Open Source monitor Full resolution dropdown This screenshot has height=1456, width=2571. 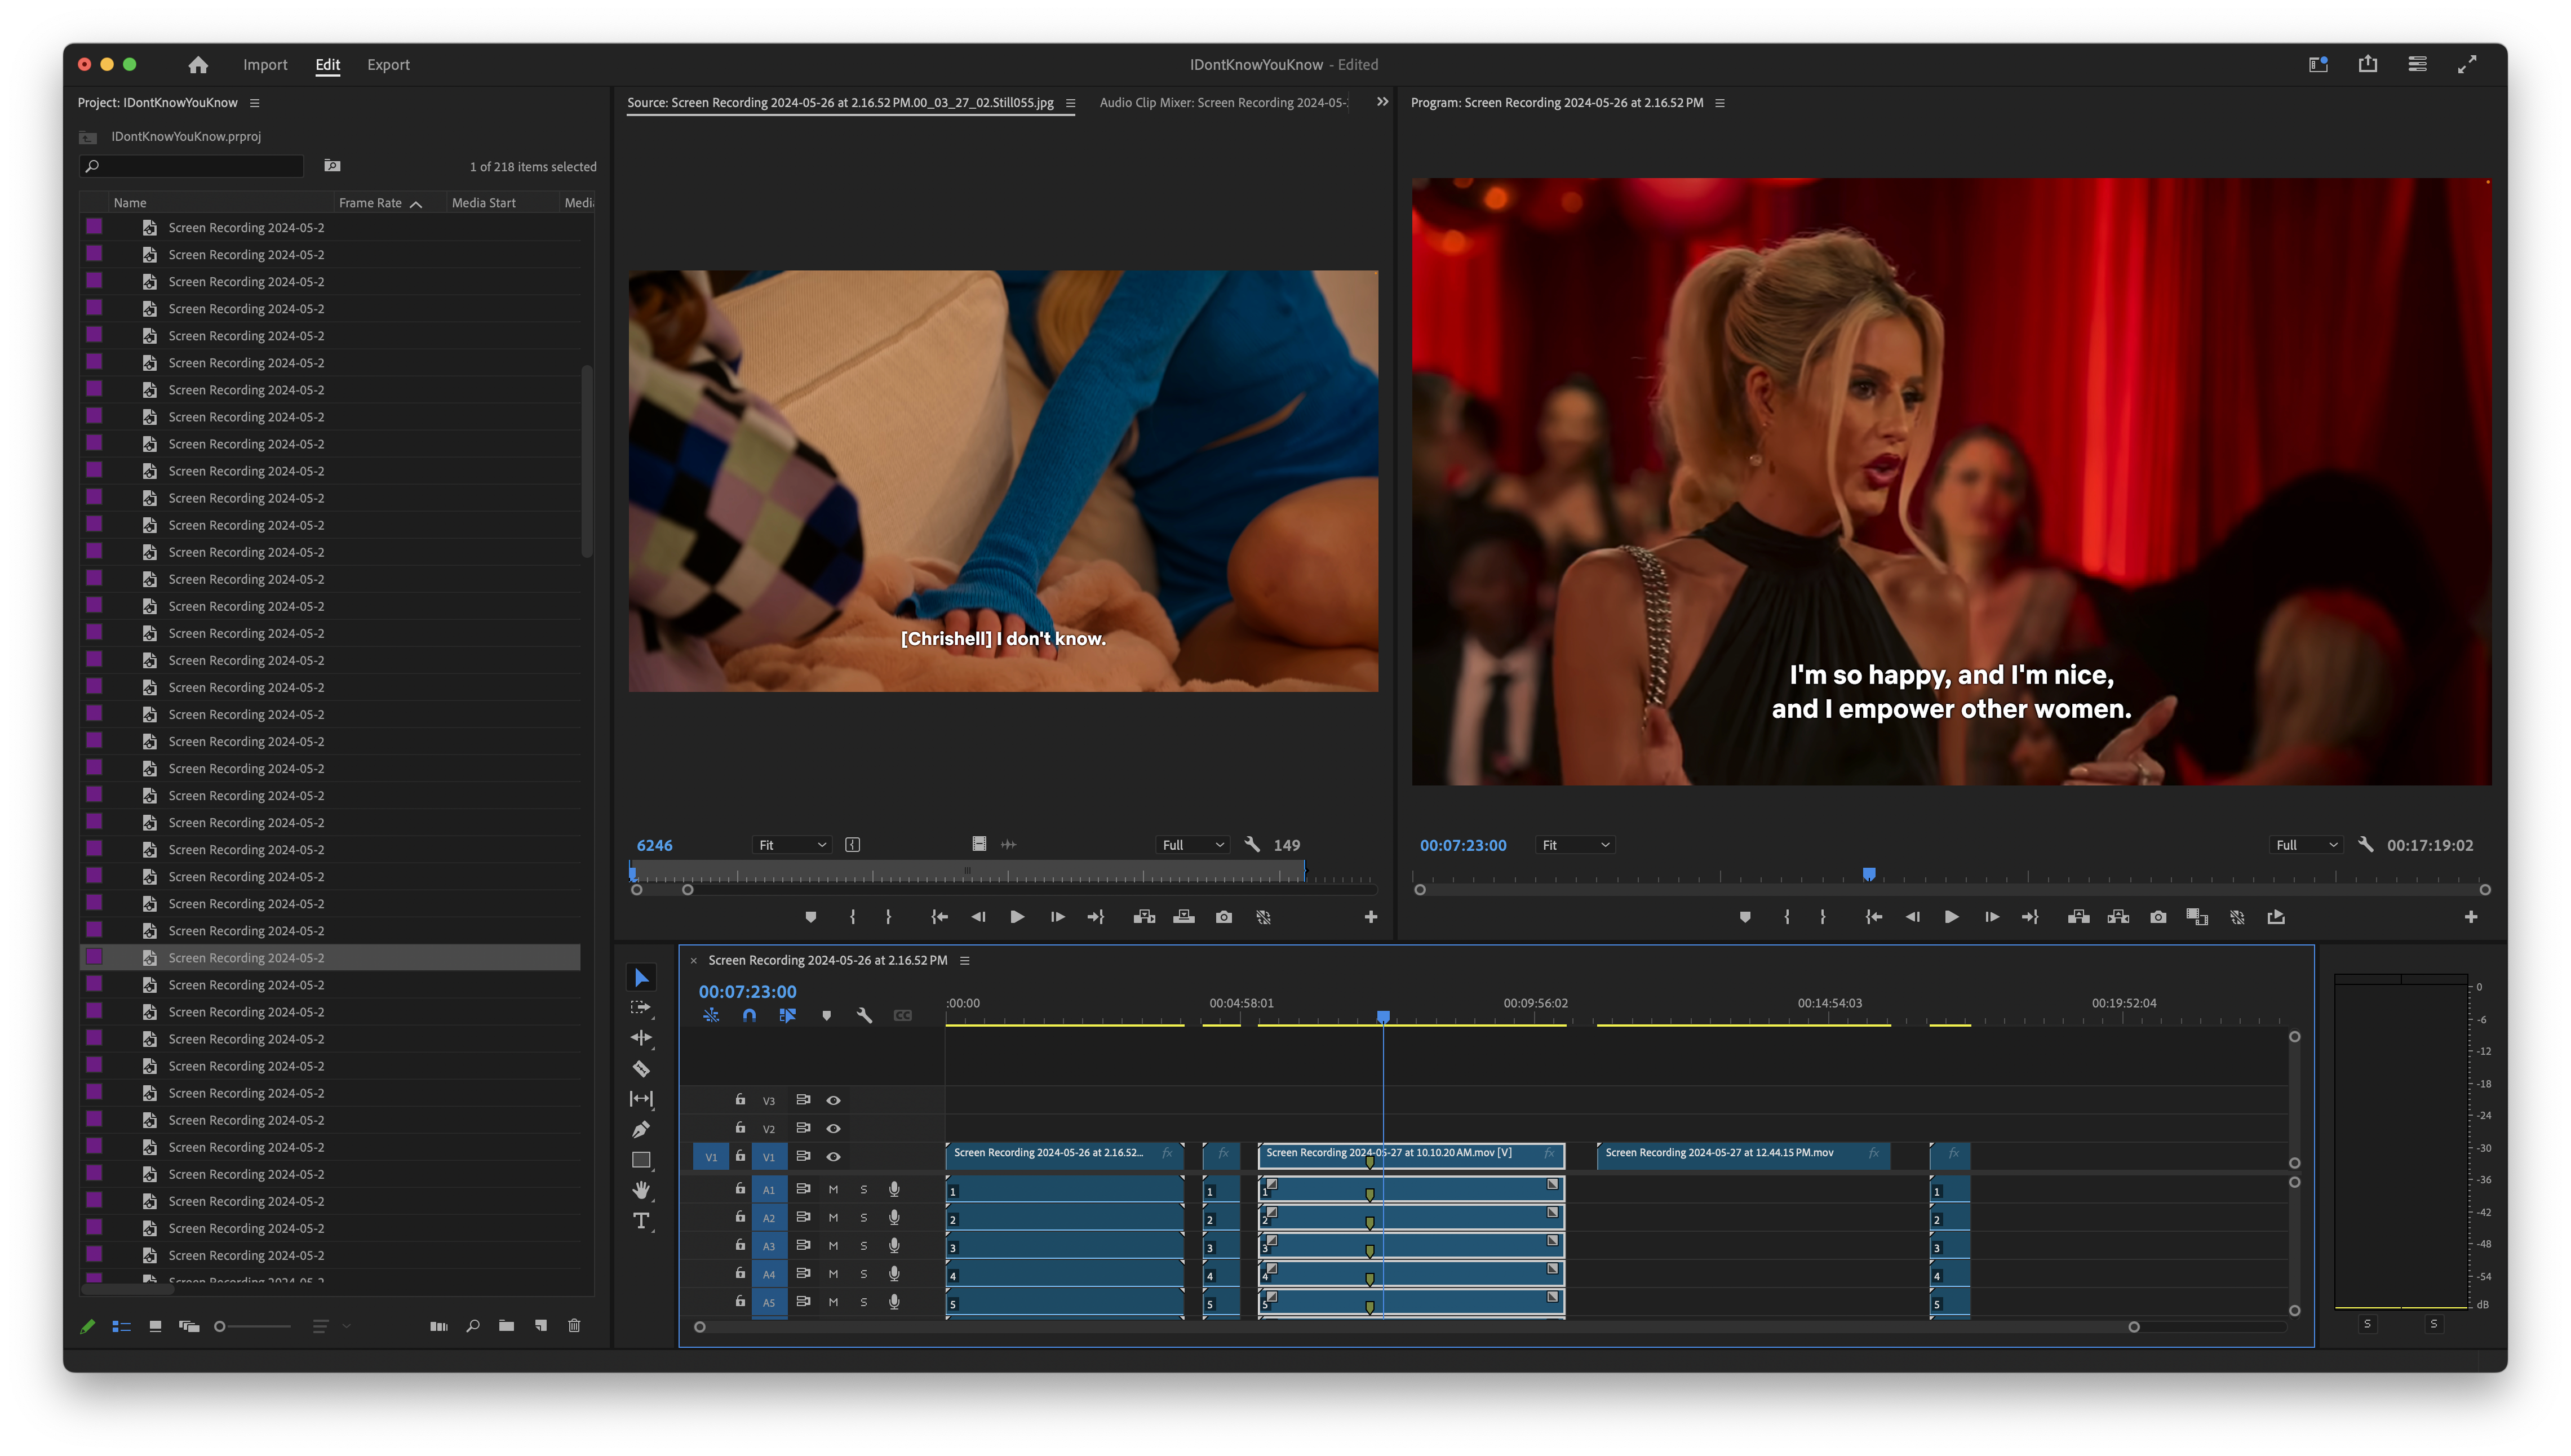pyautogui.click(x=1192, y=844)
